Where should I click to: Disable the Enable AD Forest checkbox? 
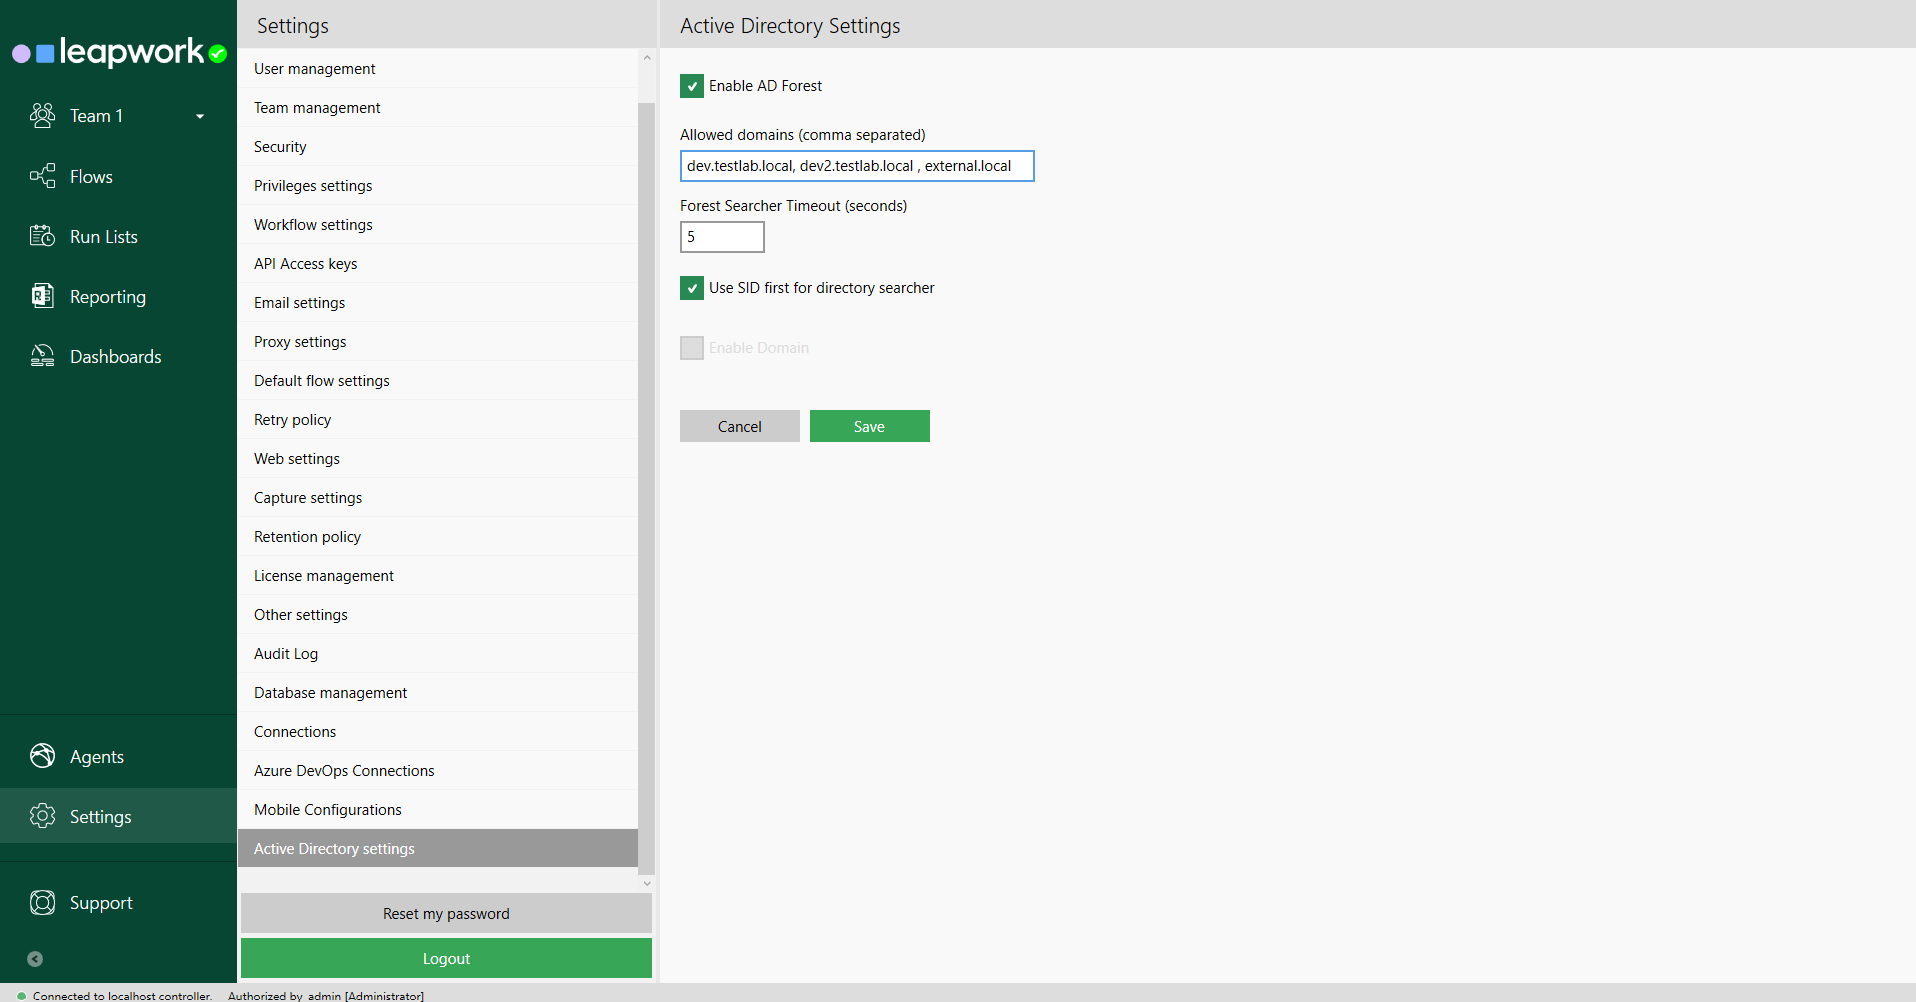coord(692,86)
